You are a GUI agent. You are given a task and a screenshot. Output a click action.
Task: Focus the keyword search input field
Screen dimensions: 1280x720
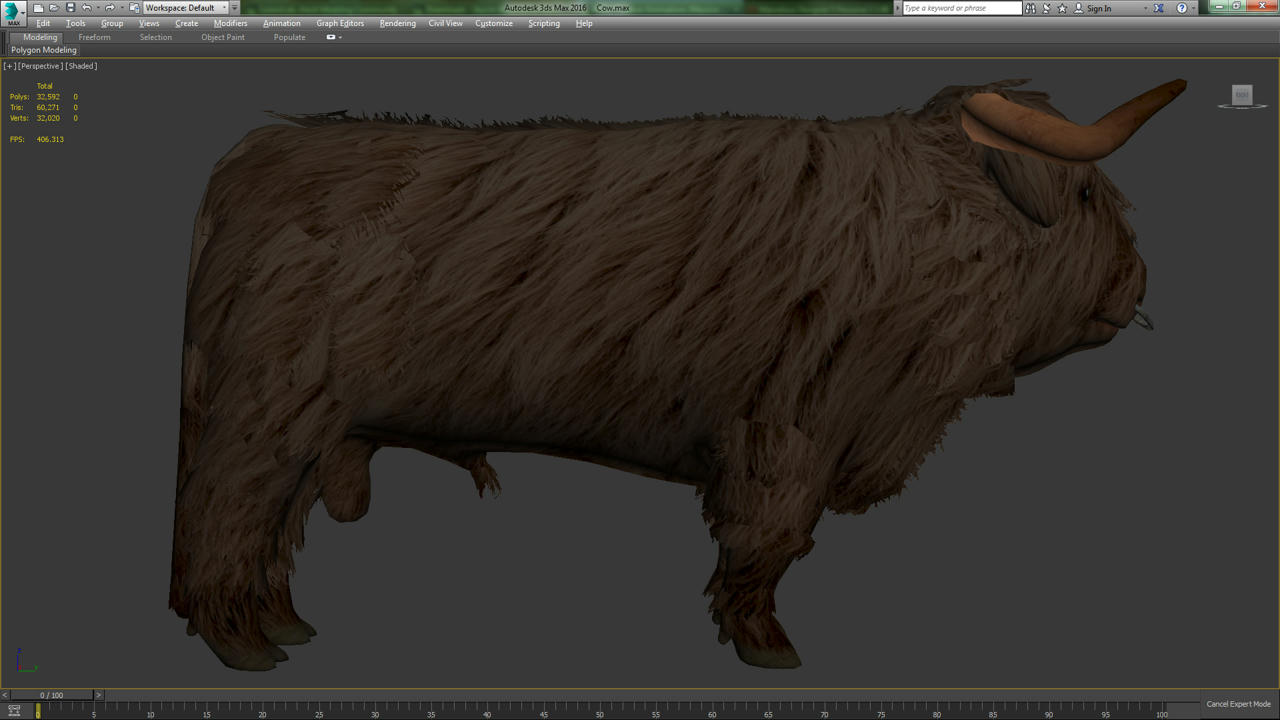(x=962, y=8)
